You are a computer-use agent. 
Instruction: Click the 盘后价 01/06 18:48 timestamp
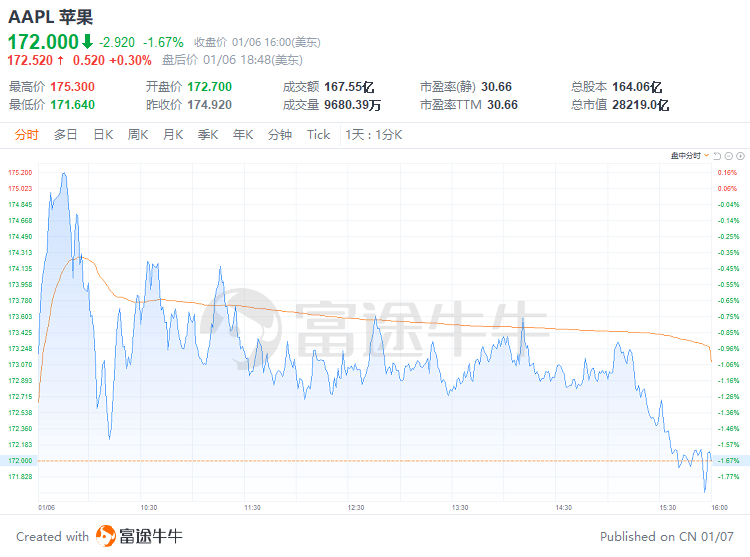pos(232,60)
